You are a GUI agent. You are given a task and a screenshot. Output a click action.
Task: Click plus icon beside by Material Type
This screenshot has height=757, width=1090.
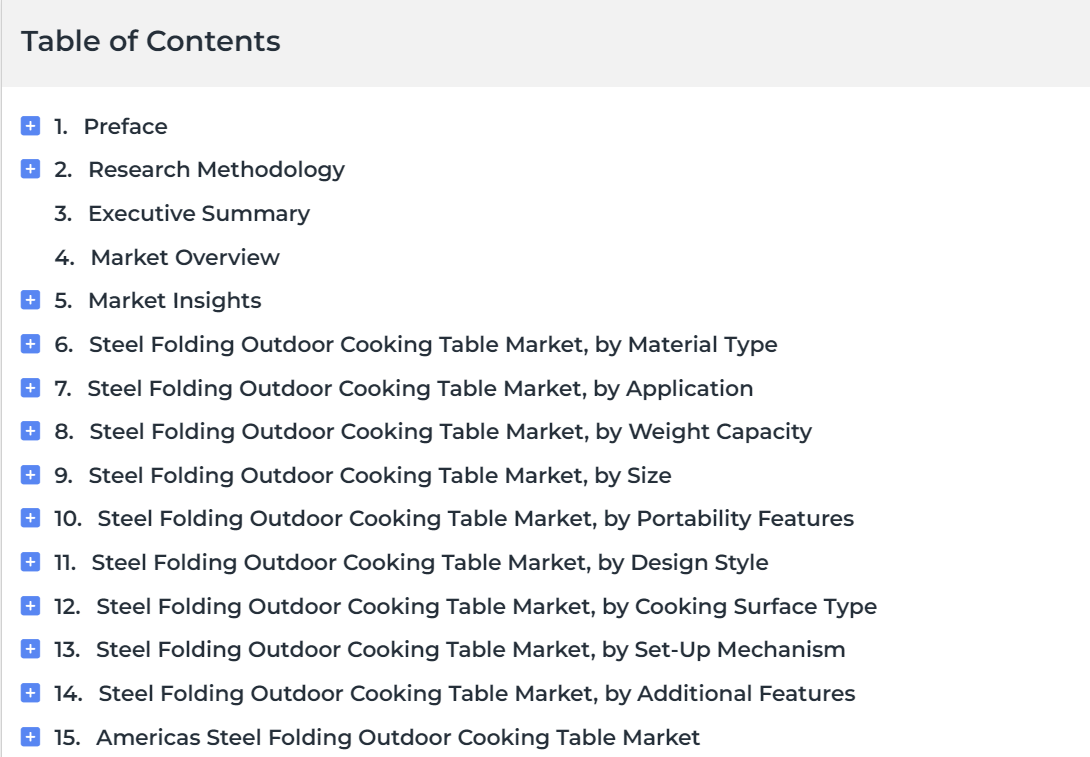(31, 343)
